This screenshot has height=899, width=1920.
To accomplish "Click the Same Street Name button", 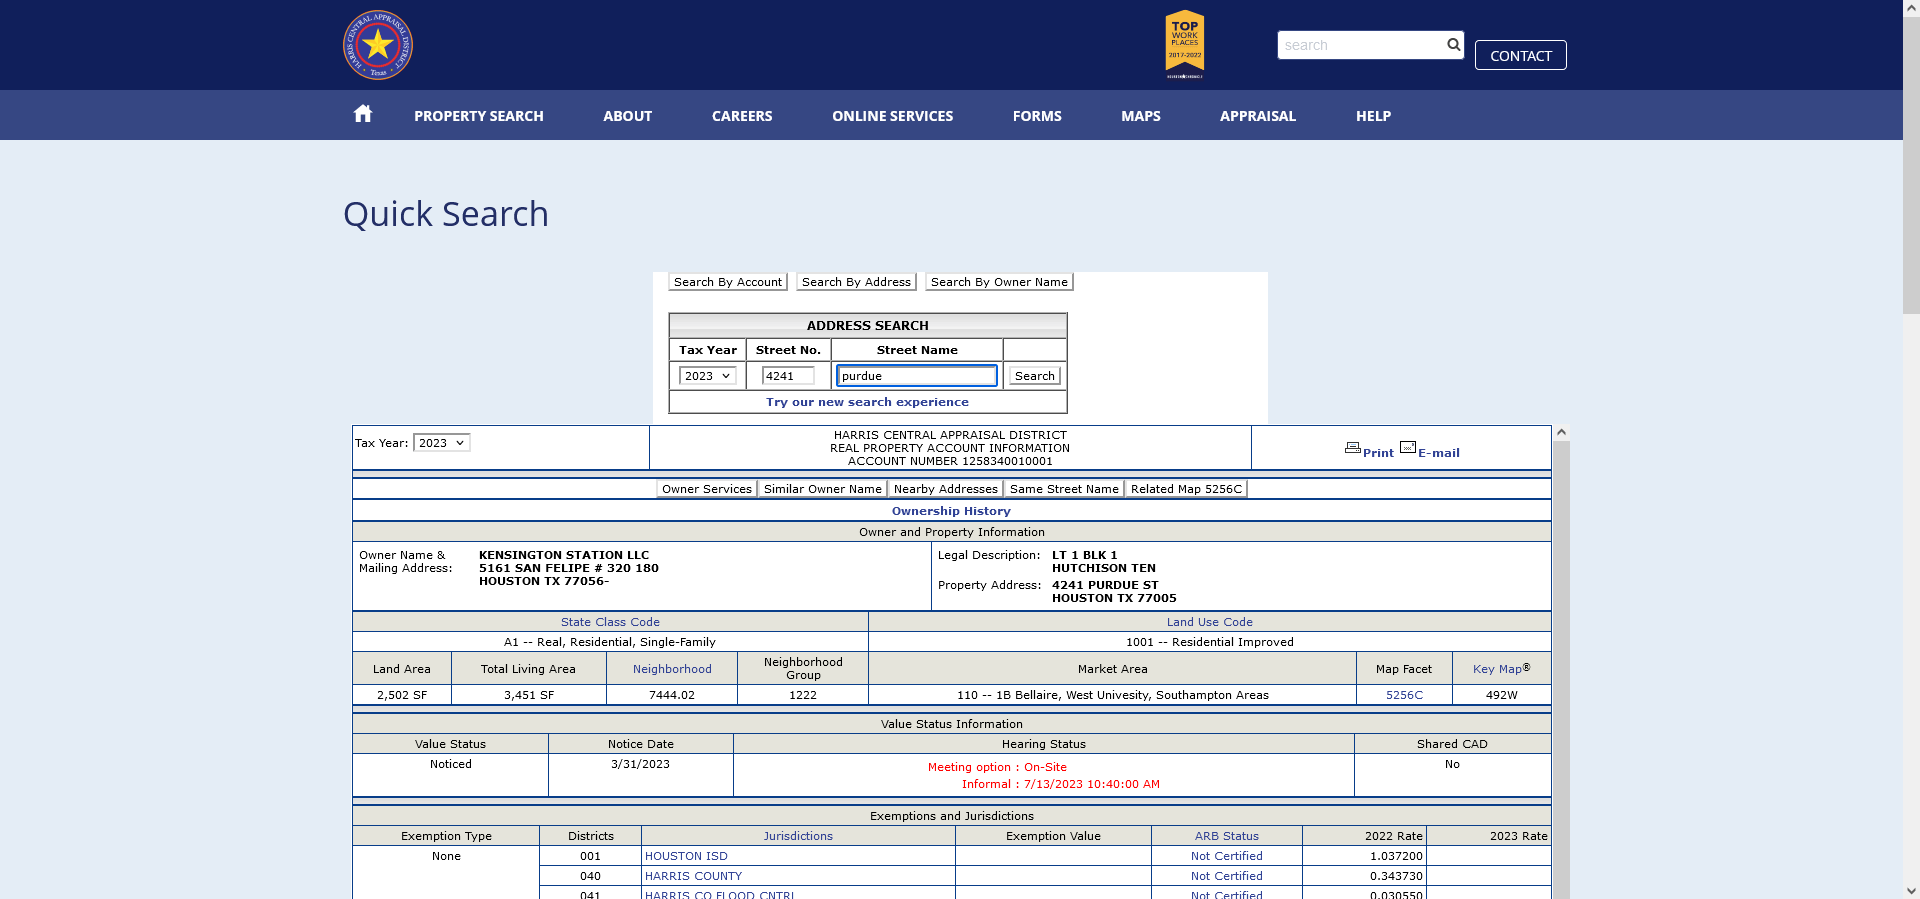I will [1064, 489].
